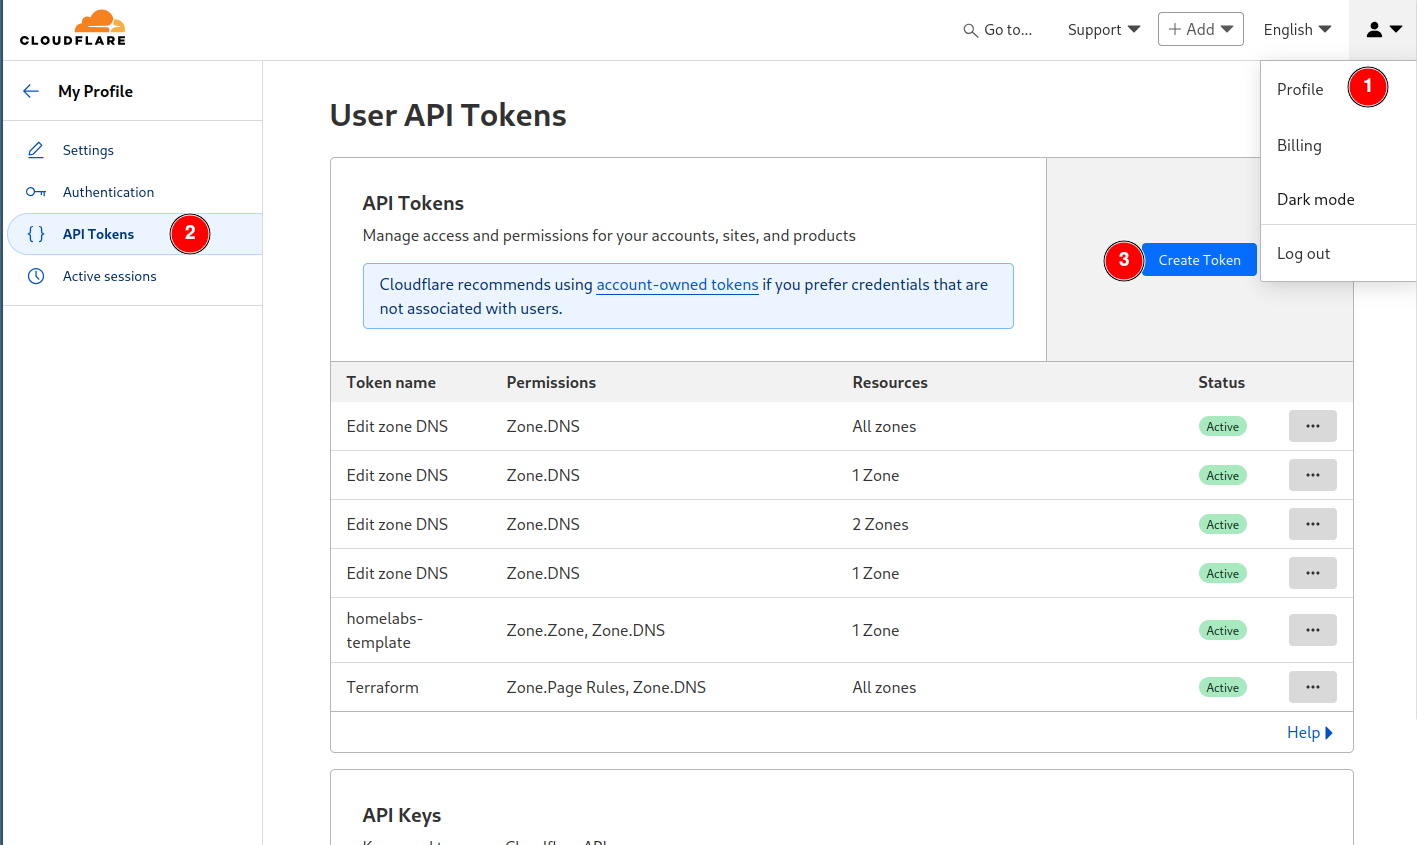Viewport: 1417px width, 845px height.
Task: Click the Token name column header
Action: point(391,382)
